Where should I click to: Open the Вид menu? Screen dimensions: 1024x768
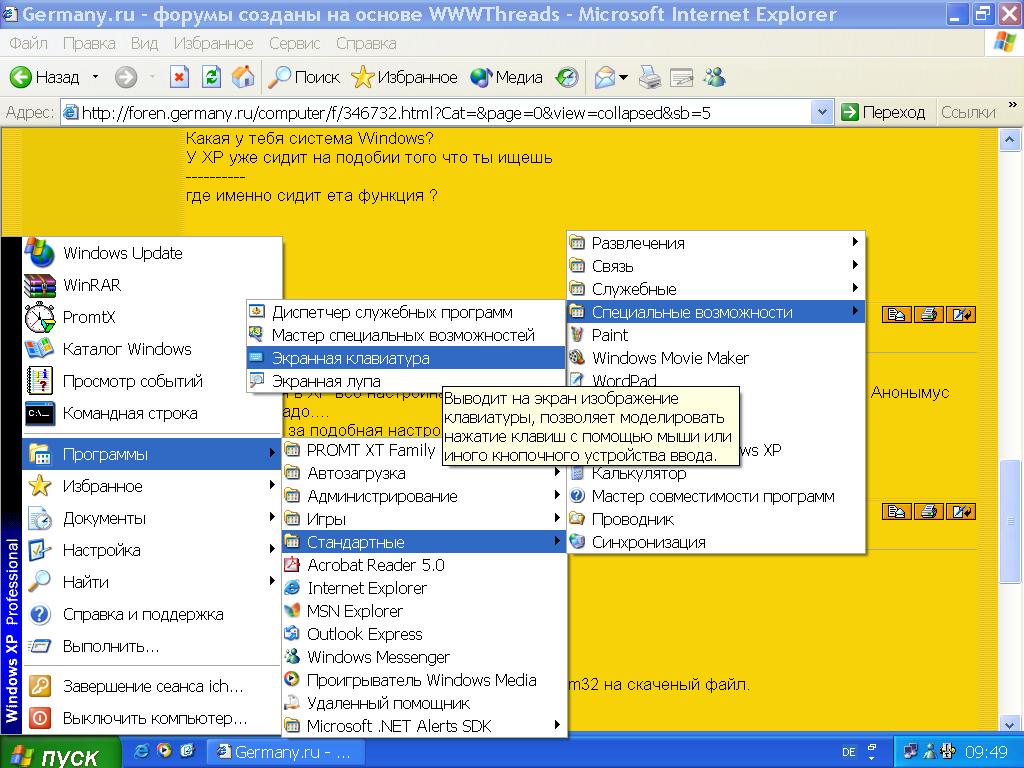point(144,43)
